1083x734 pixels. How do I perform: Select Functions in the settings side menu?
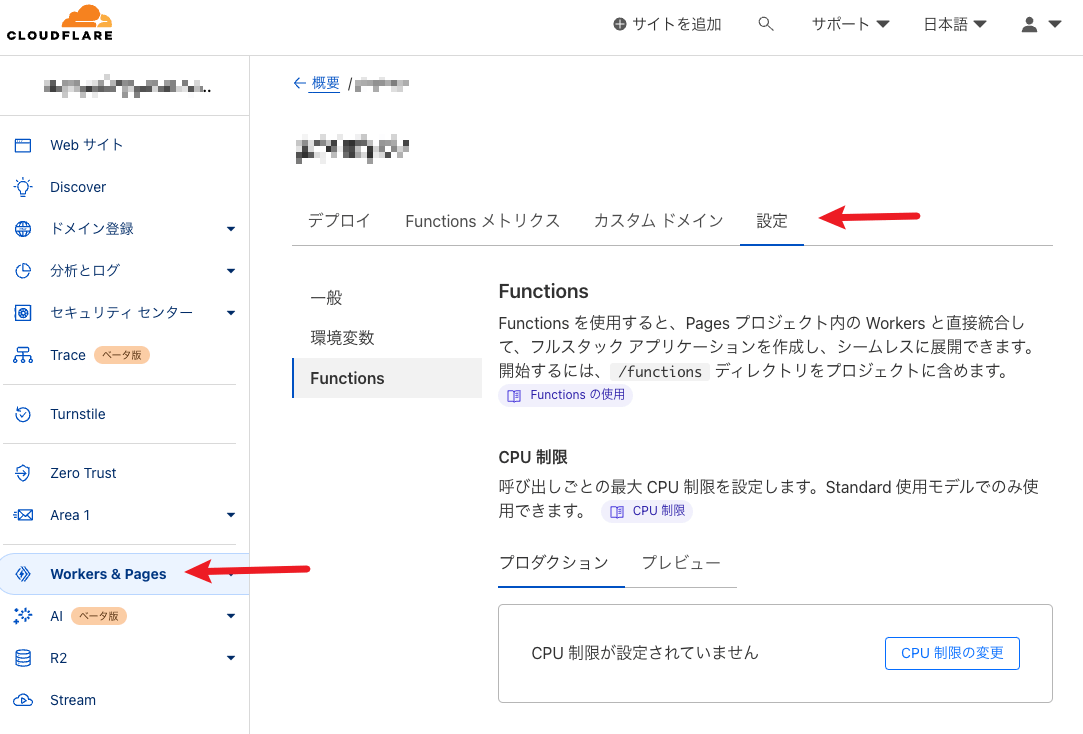(387, 378)
